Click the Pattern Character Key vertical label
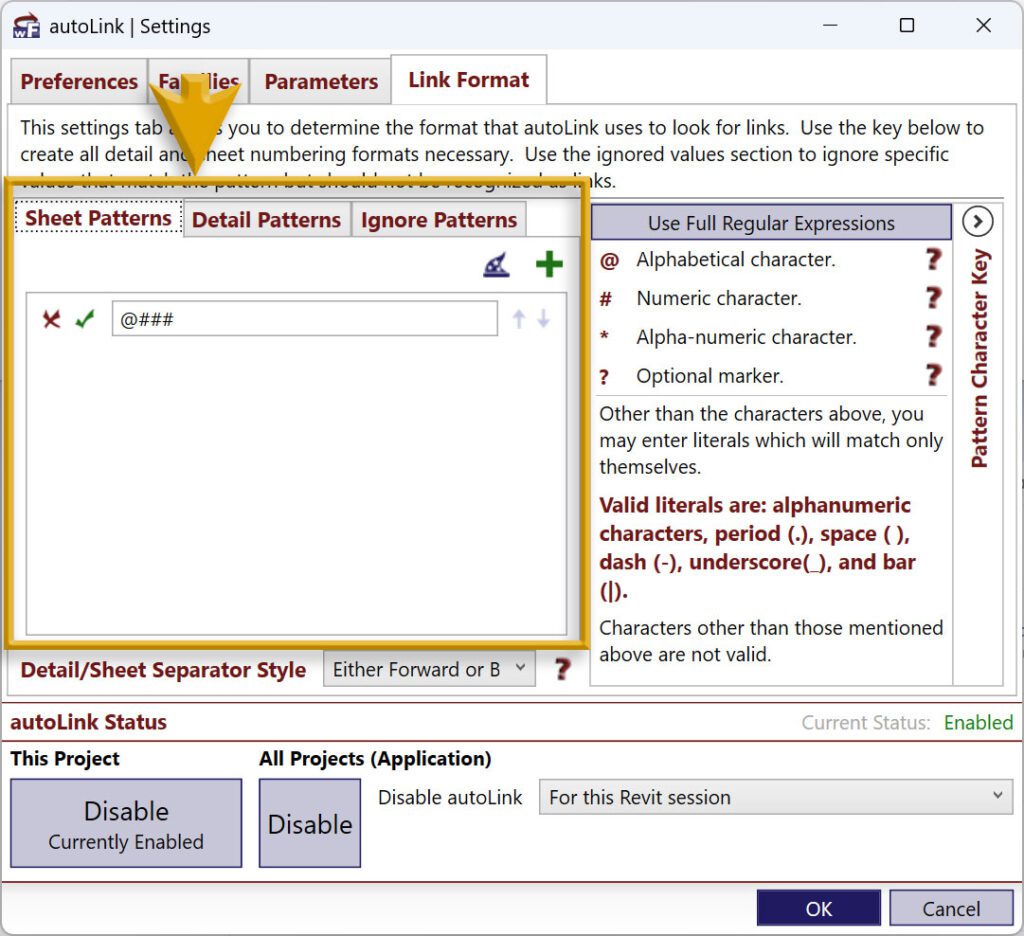The height and width of the screenshot is (936, 1024). point(979,358)
